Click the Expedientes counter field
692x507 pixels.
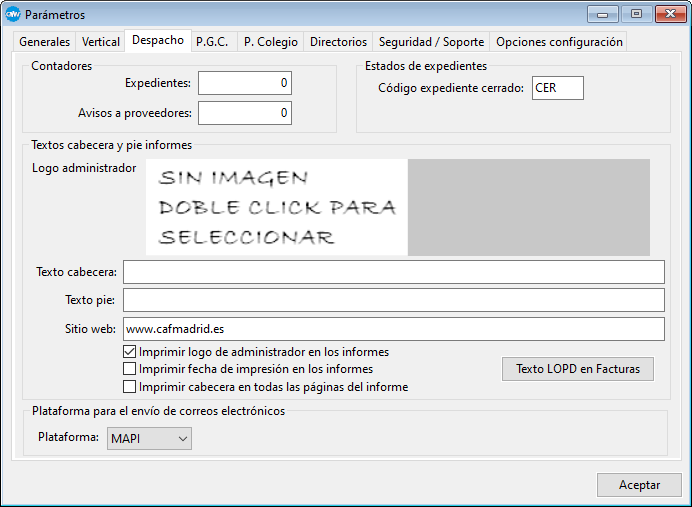(x=245, y=83)
